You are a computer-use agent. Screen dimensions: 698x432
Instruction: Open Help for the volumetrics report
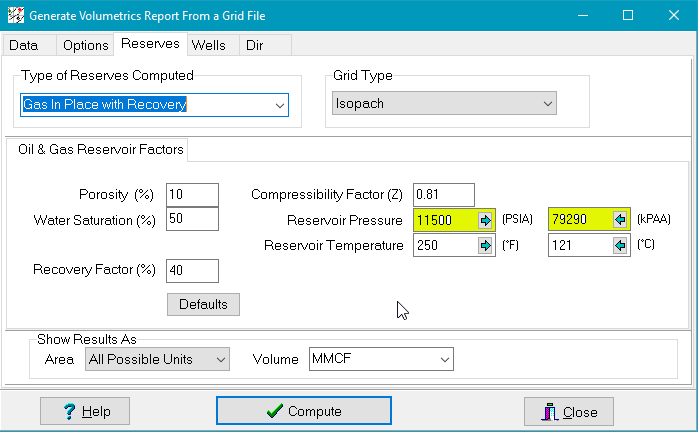85,411
